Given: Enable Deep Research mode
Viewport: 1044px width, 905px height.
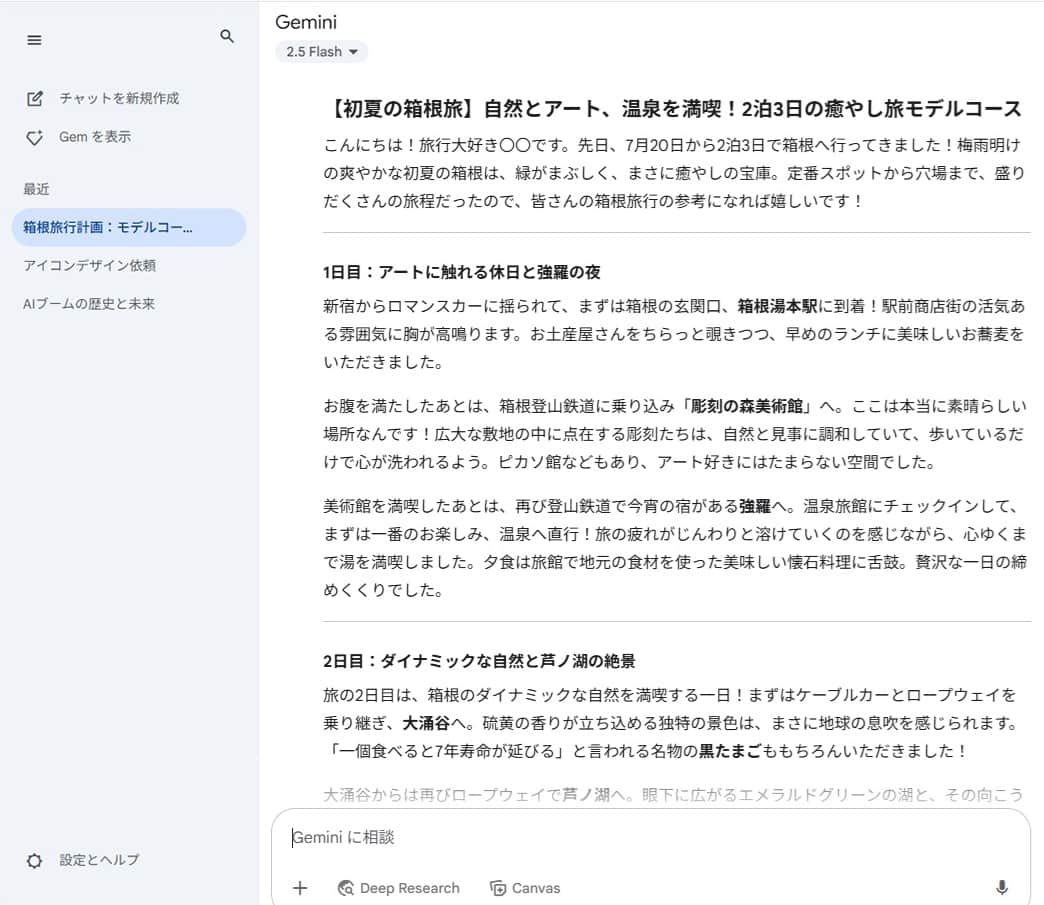Looking at the screenshot, I should 398,888.
